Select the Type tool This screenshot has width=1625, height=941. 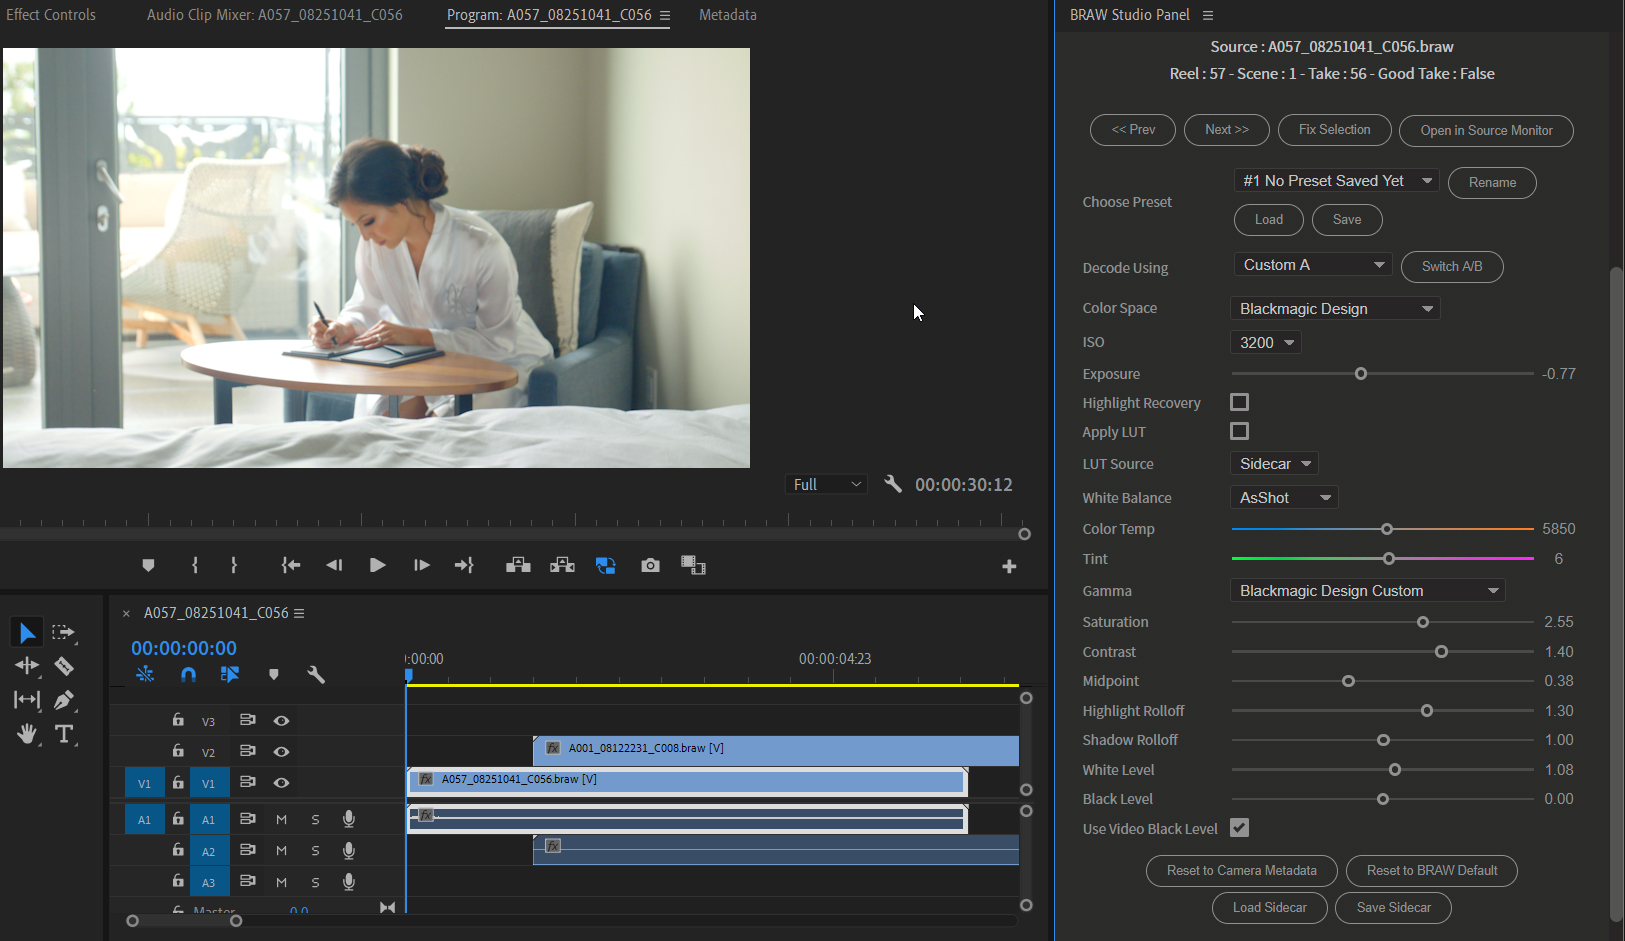[x=64, y=733]
